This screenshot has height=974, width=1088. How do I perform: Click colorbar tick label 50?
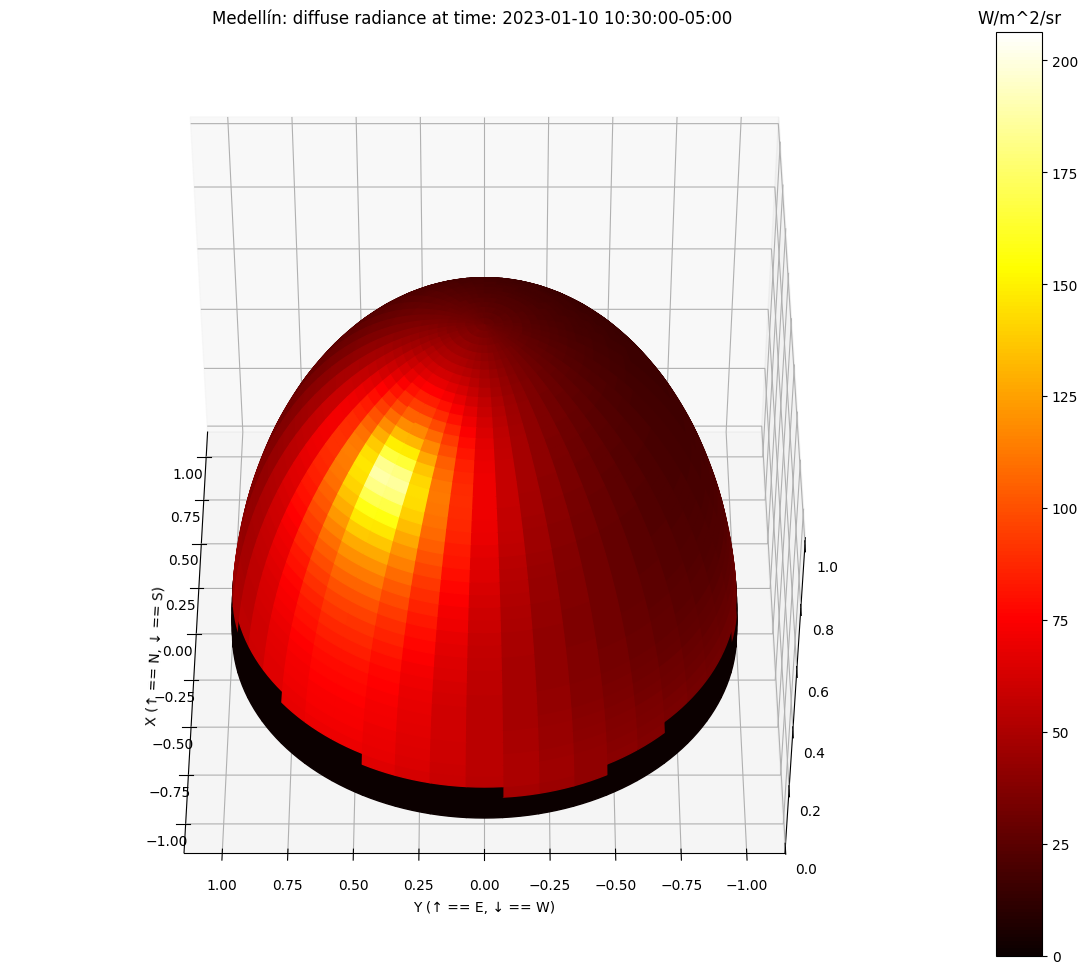[x=1060, y=733]
